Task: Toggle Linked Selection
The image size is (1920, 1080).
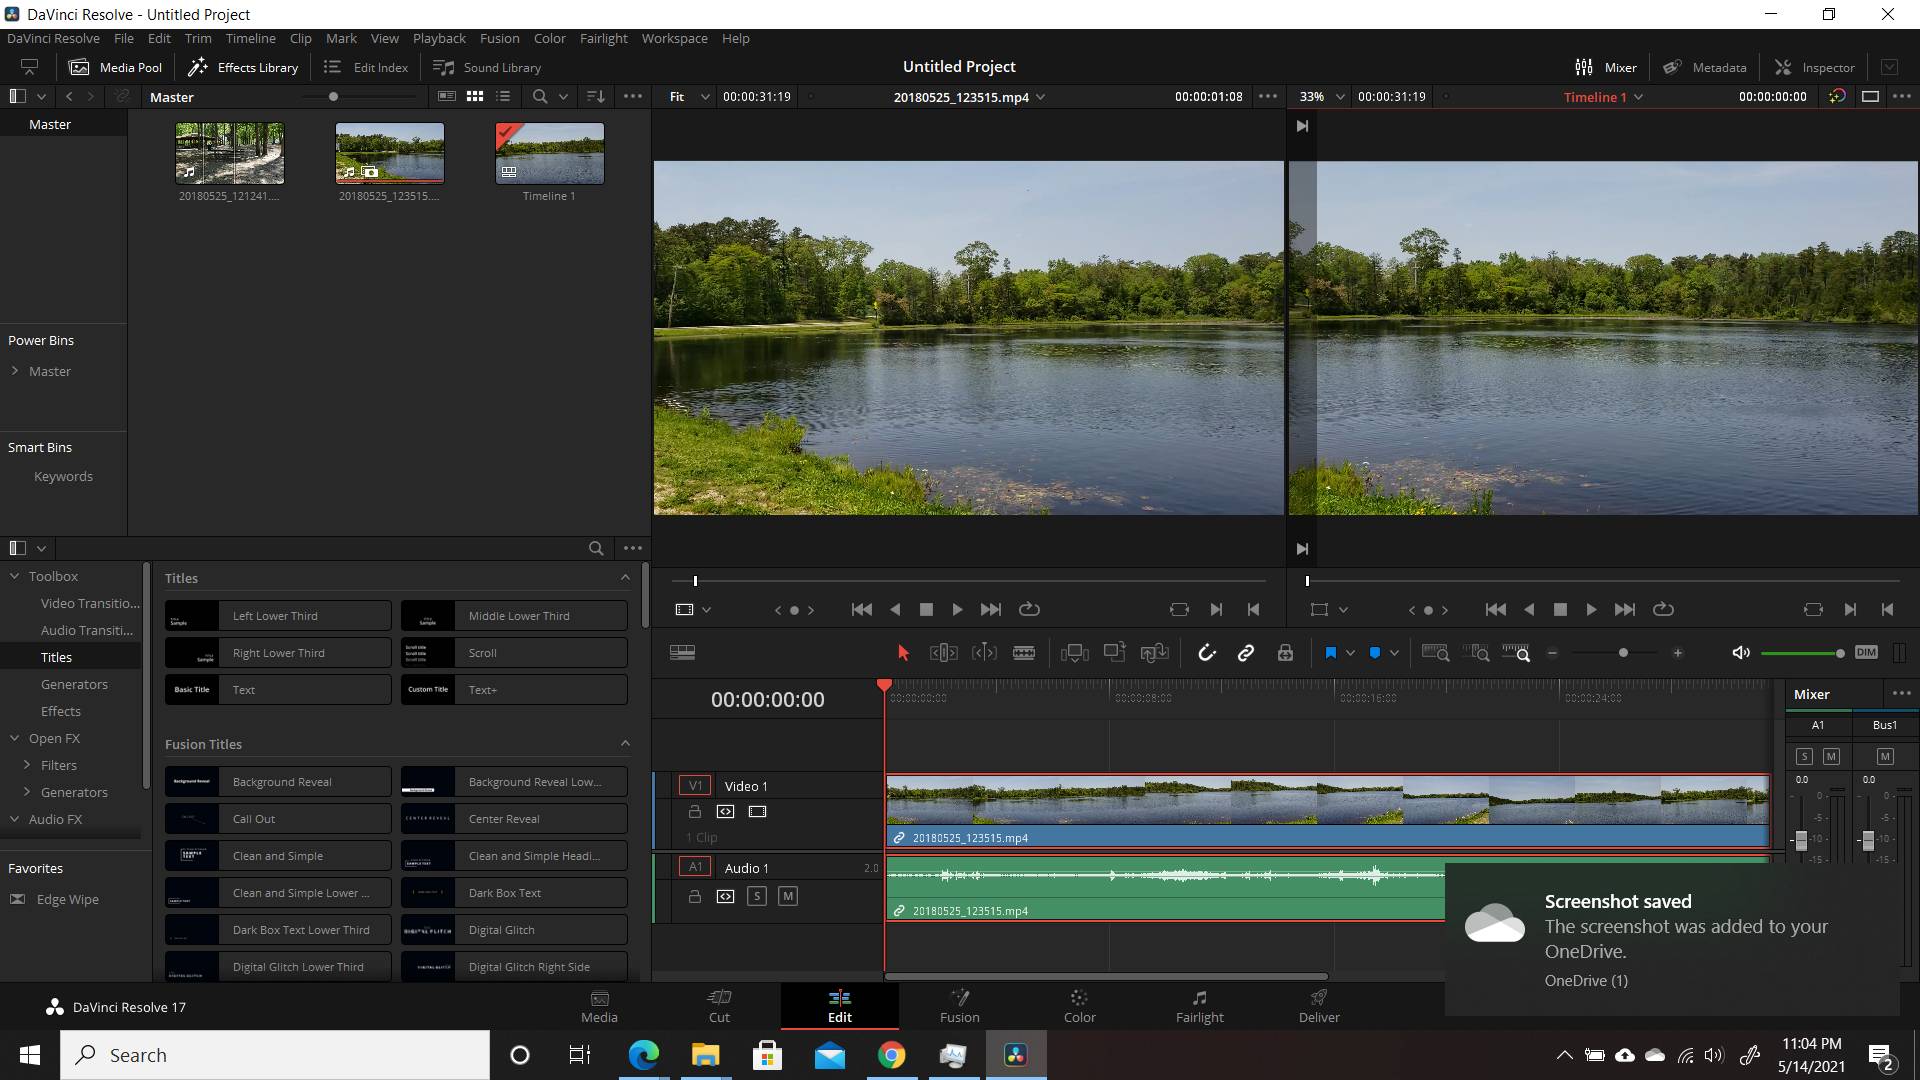Action: pos(1245,653)
